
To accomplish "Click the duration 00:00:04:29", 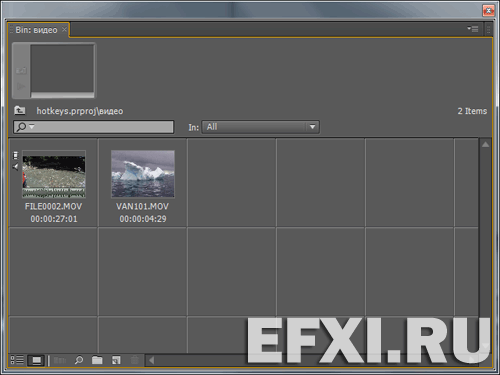I will pos(143,219).
